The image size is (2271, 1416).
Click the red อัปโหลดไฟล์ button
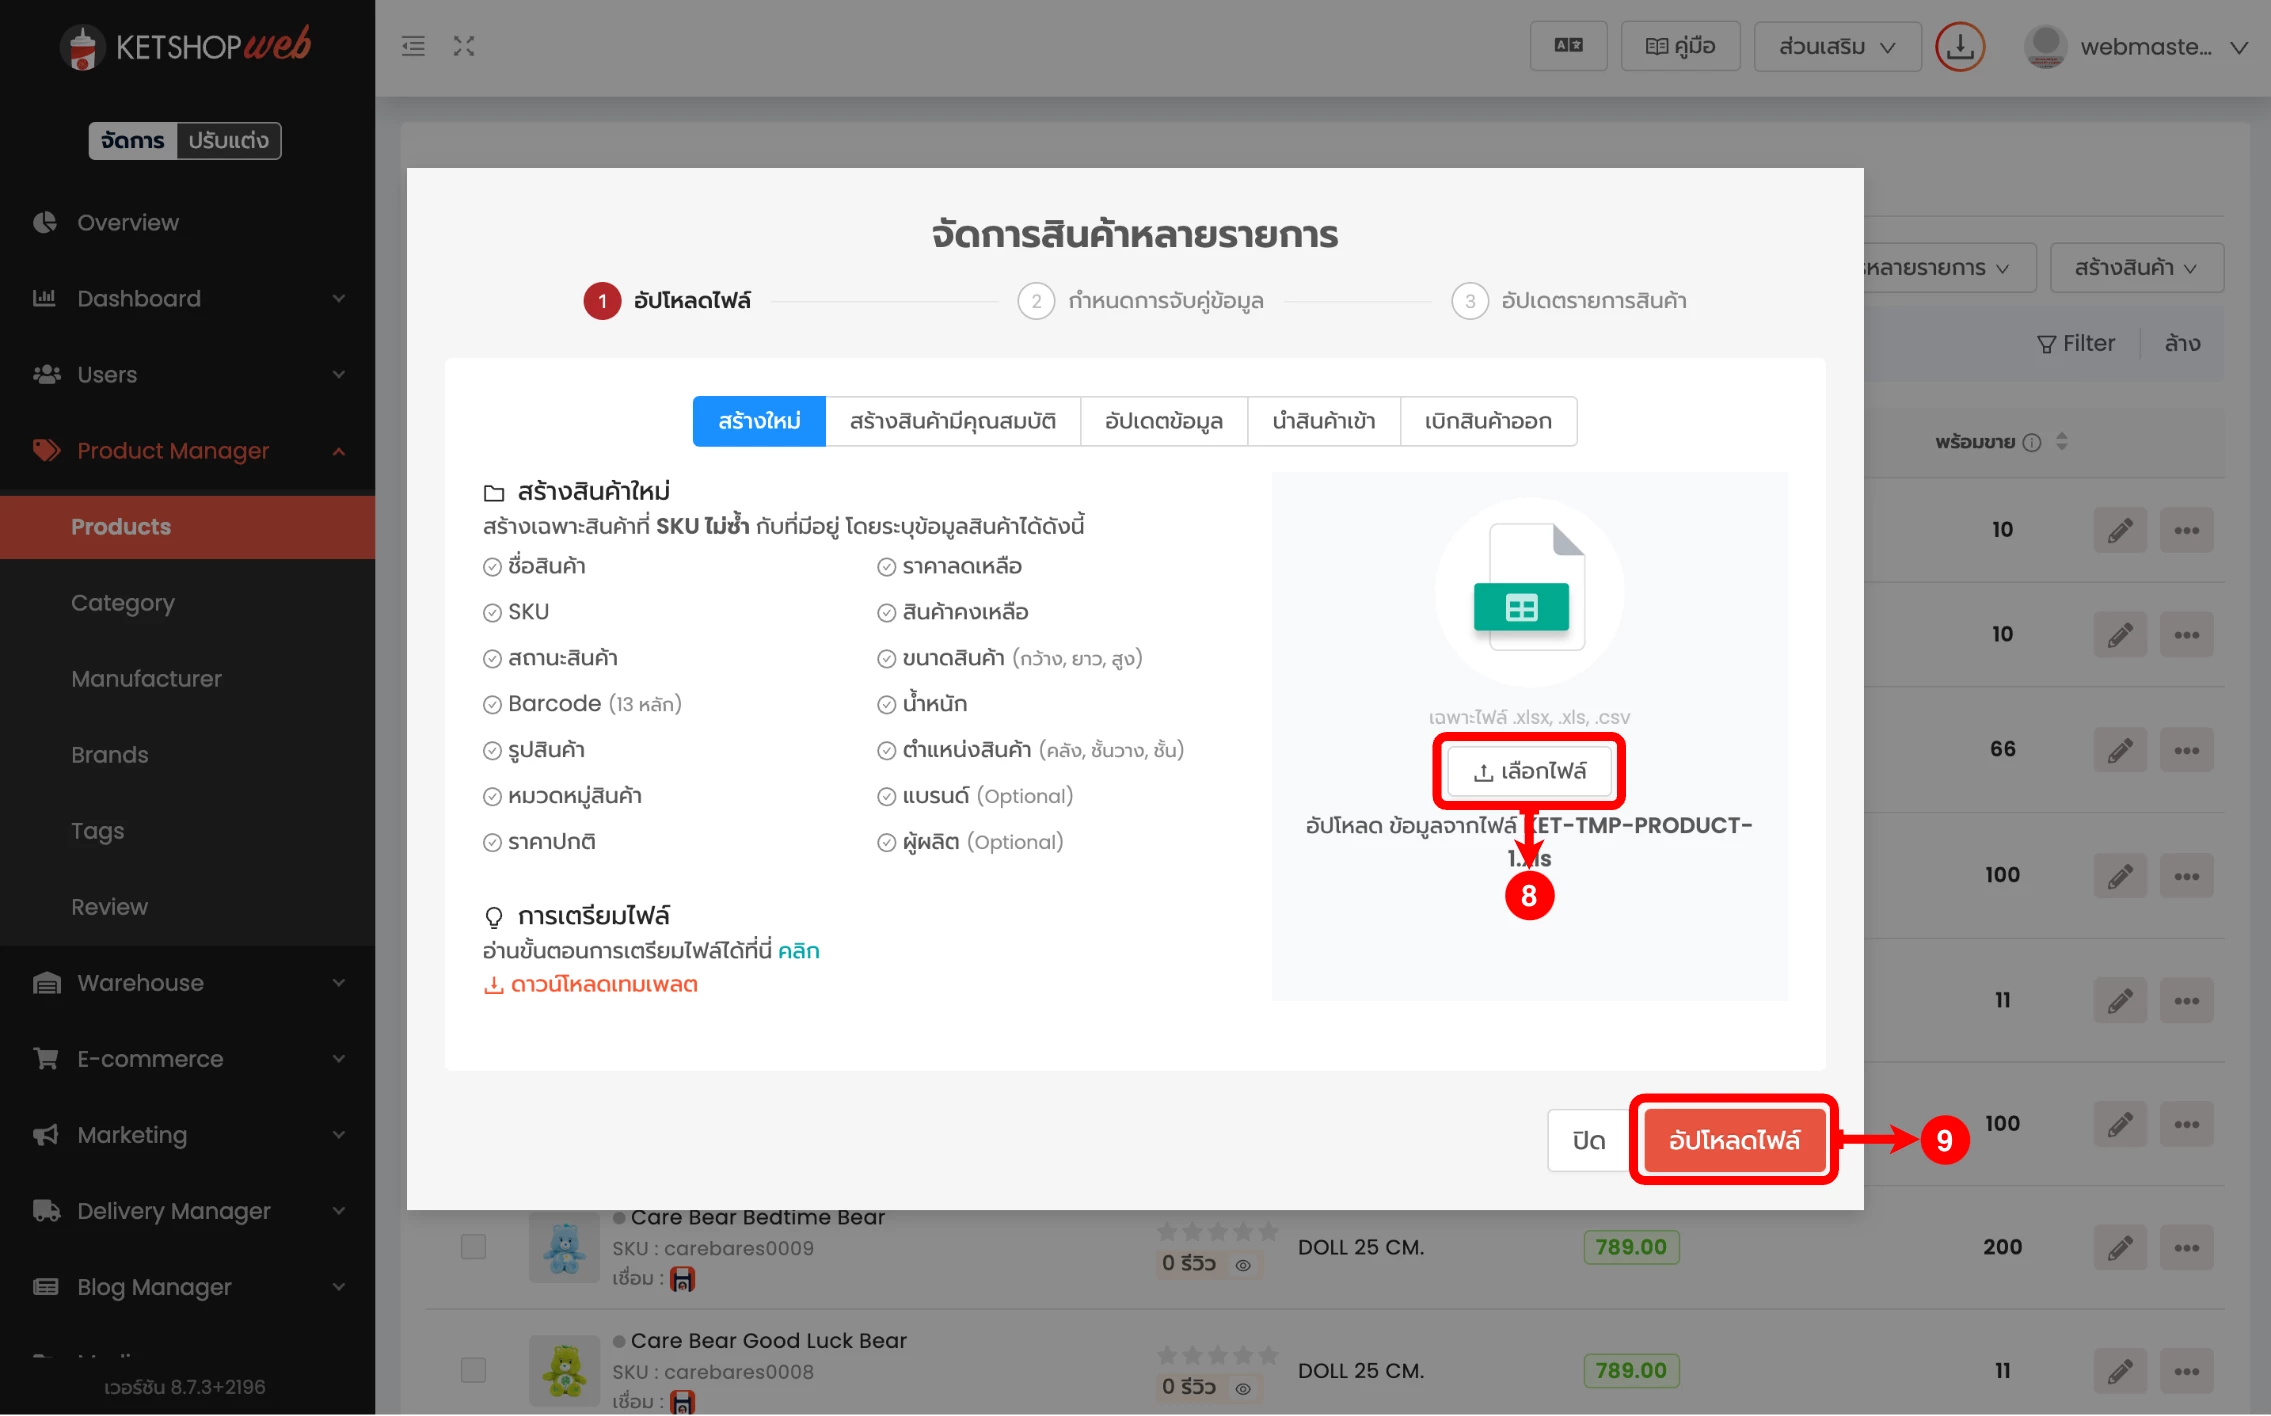[1733, 1140]
